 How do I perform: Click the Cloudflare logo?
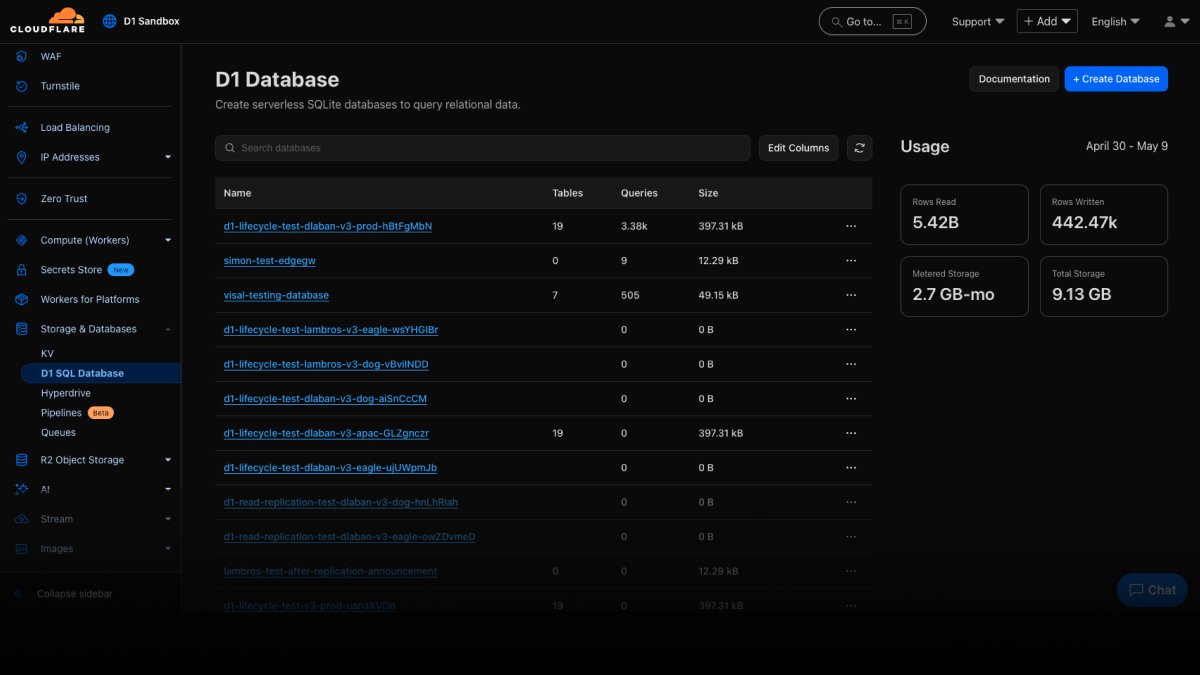pos(48,21)
